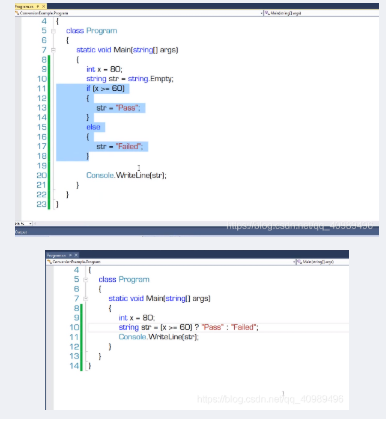Click 'static void Main' in lower editor

pyautogui.click(x=136, y=298)
